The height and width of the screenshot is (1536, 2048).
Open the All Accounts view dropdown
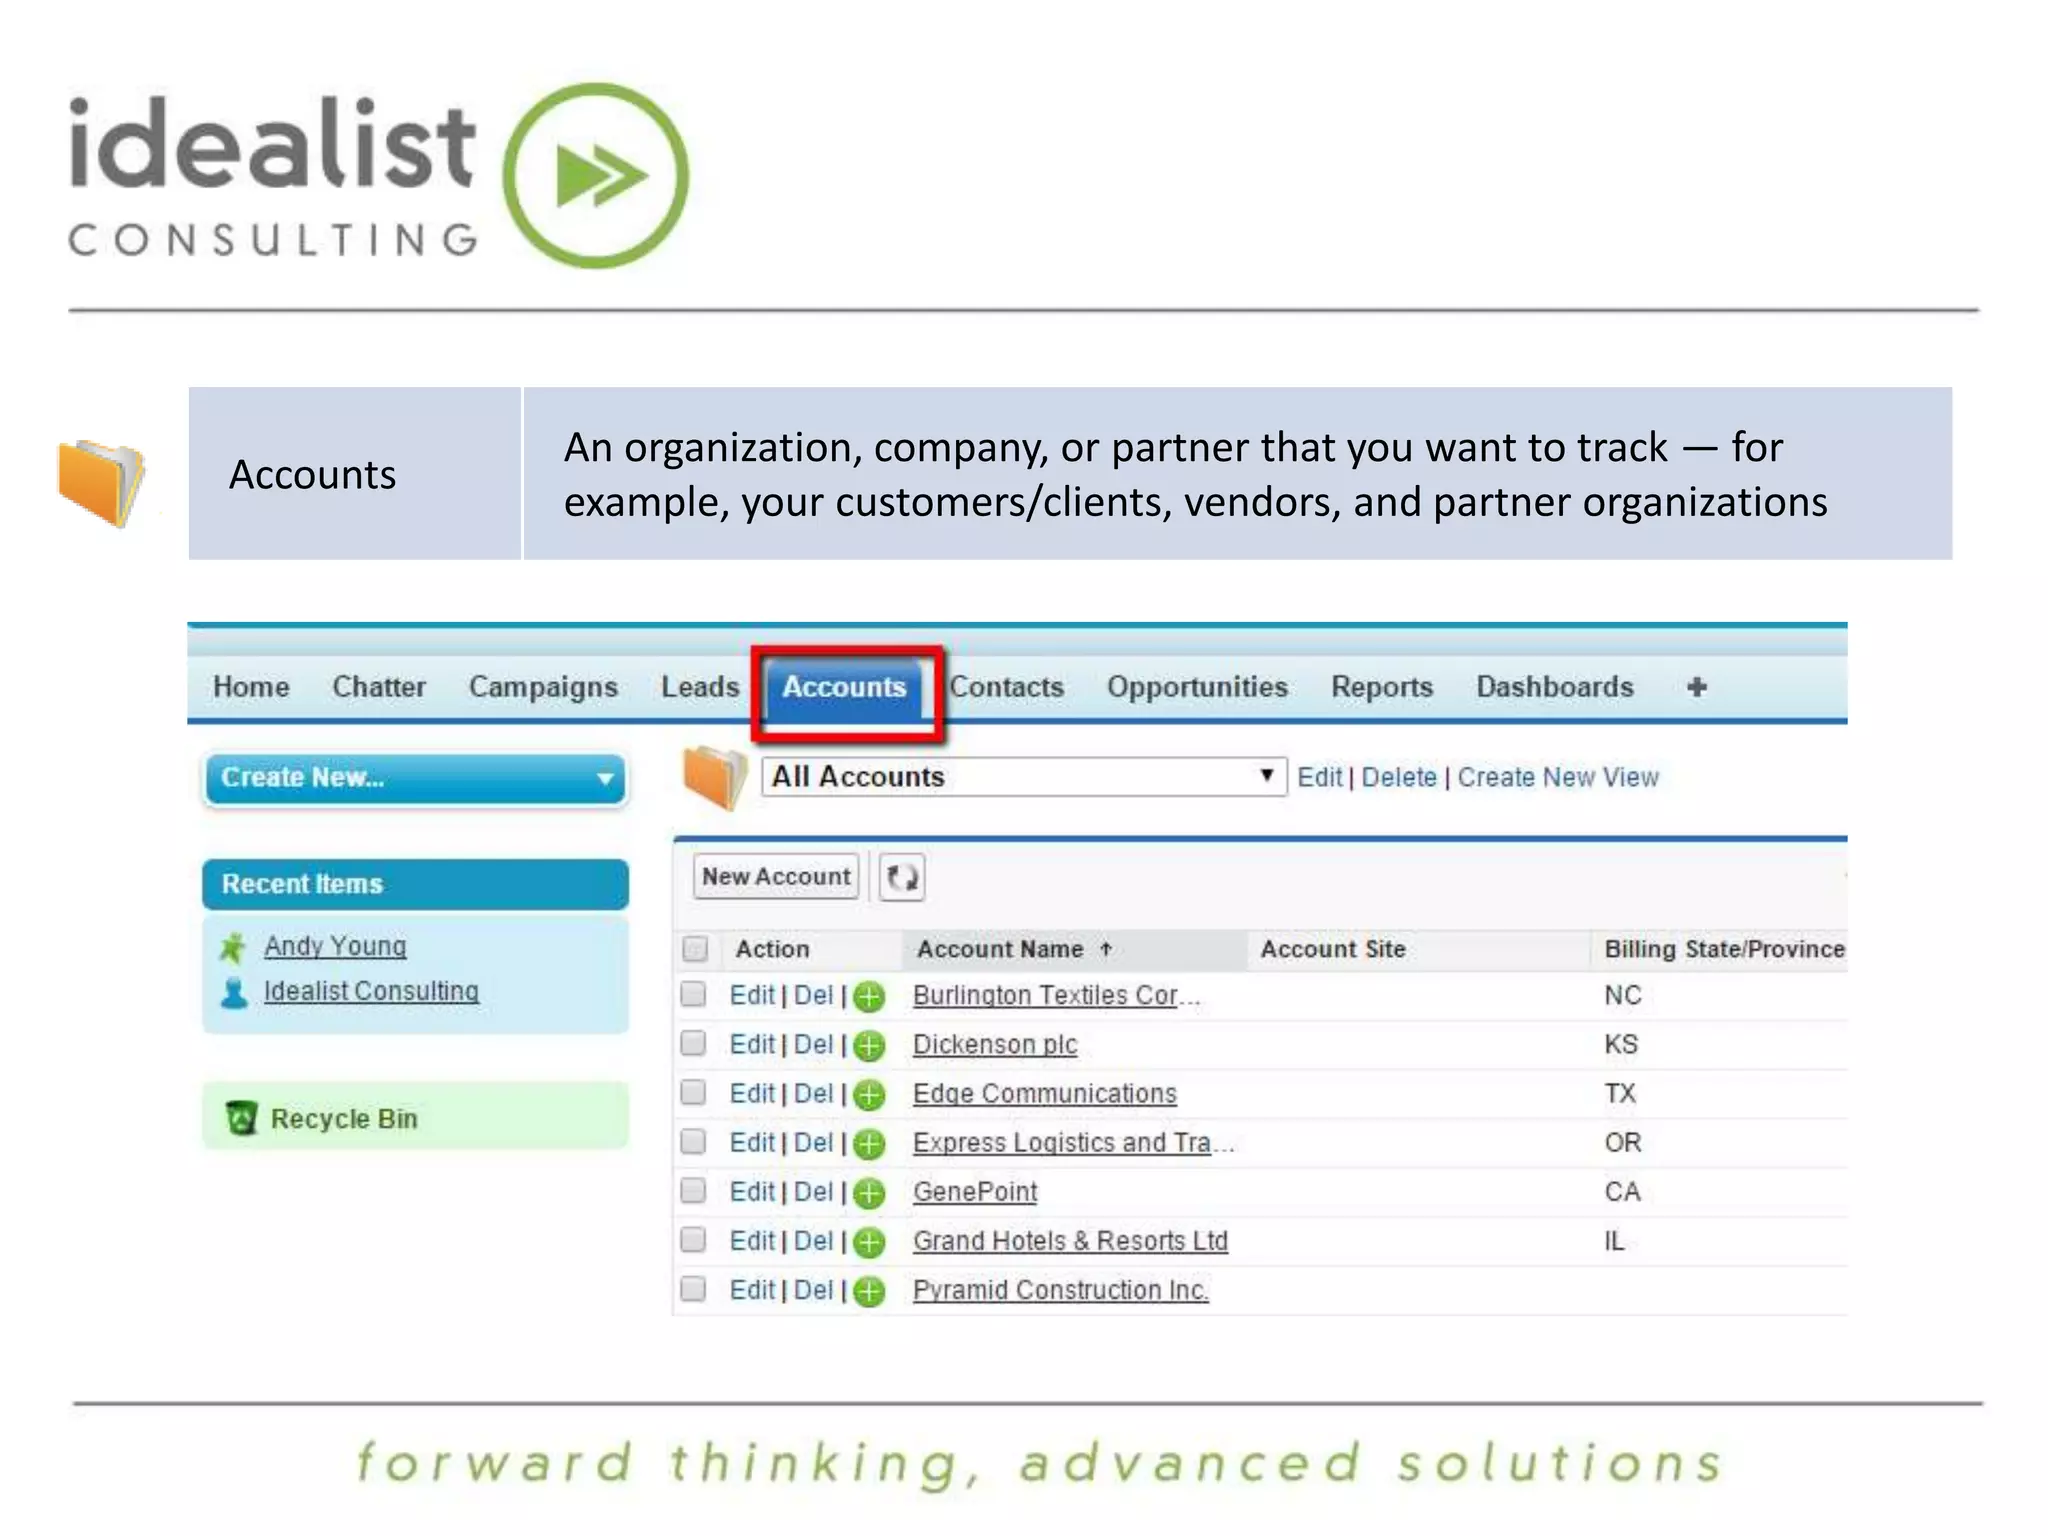point(1023,777)
